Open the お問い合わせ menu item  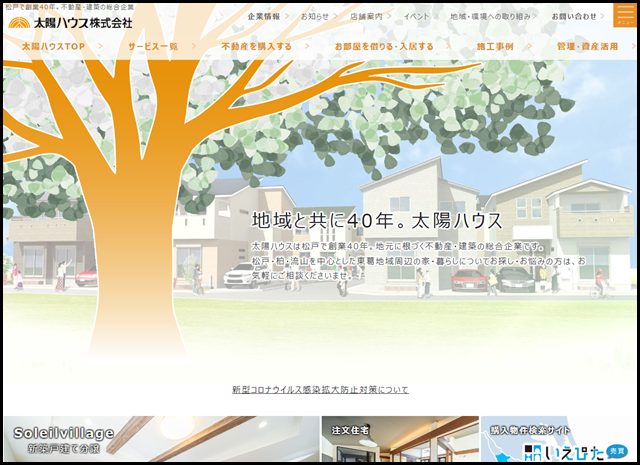[574, 16]
